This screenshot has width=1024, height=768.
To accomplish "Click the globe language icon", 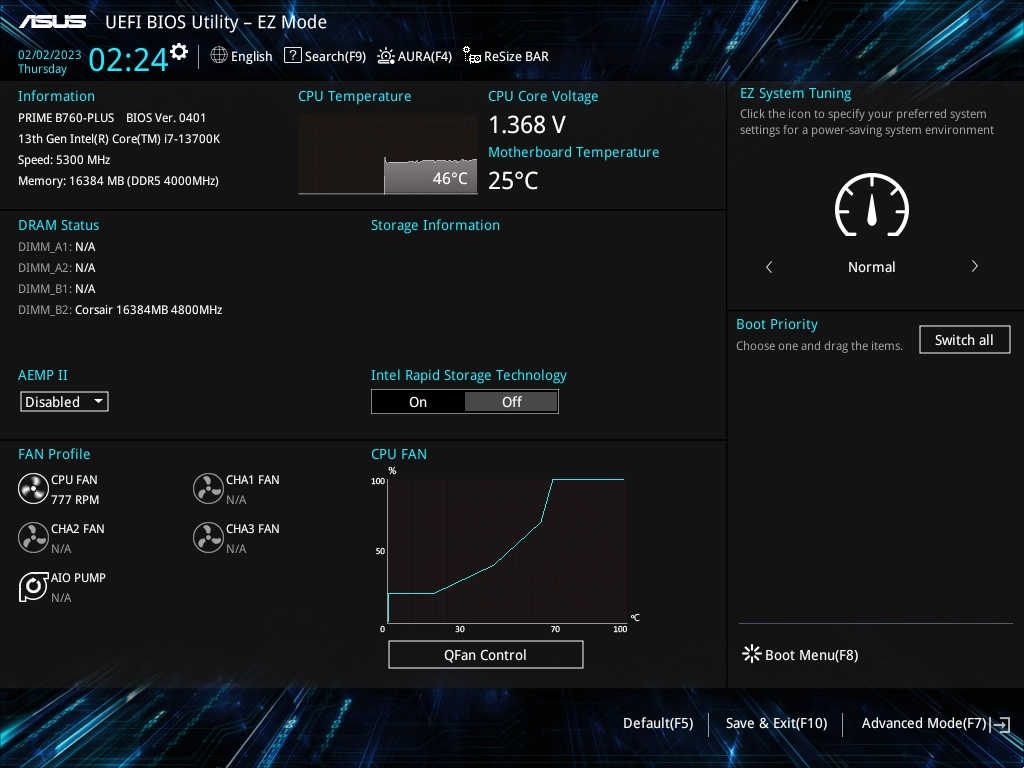I will click(219, 56).
